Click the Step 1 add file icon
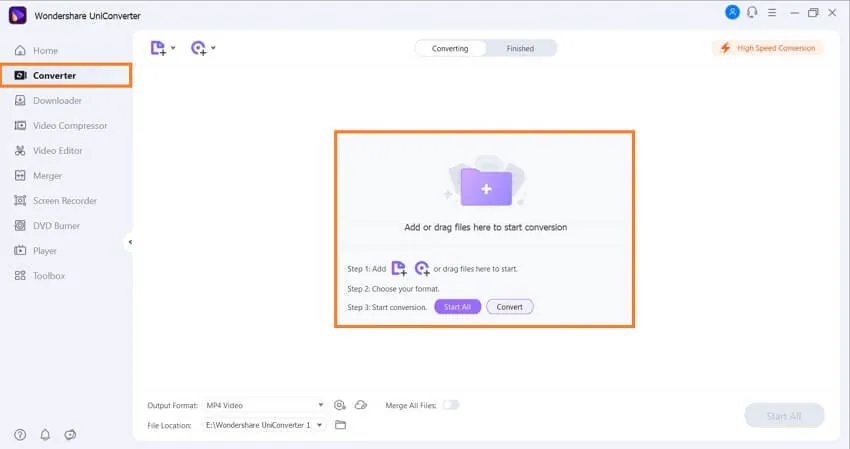Screen dimensions: 850x449 click(x=399, y=268)
